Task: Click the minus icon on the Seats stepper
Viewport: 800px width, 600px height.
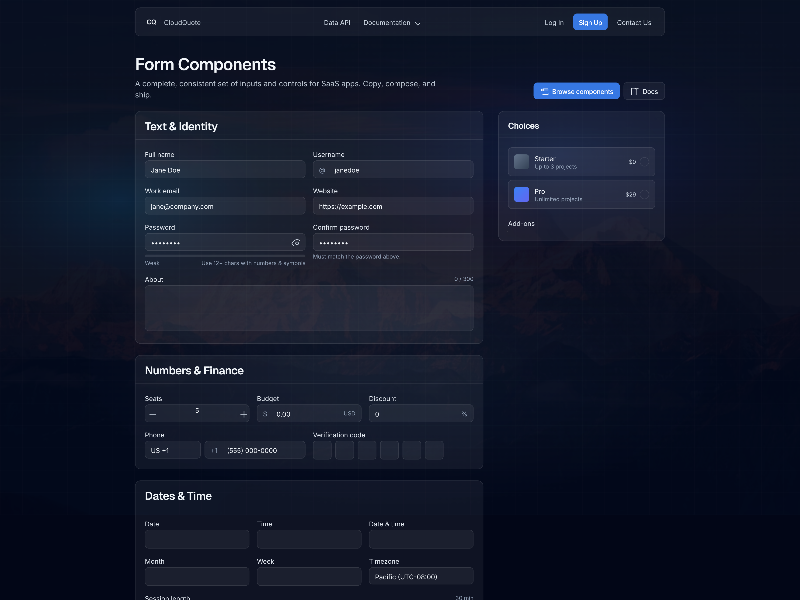Action: pyautogui.click(x=150, y=412)
